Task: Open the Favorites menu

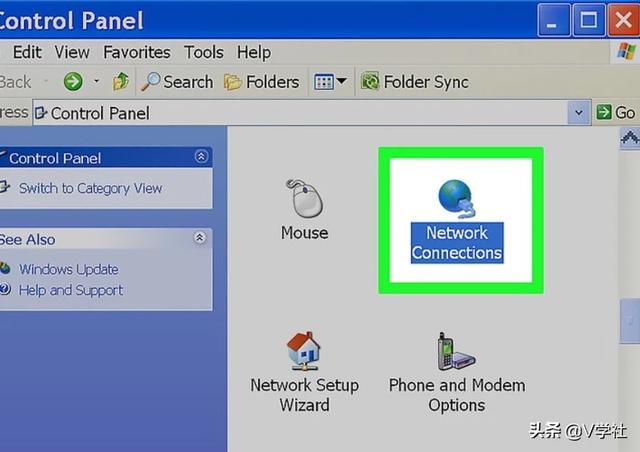Action: 137,52
